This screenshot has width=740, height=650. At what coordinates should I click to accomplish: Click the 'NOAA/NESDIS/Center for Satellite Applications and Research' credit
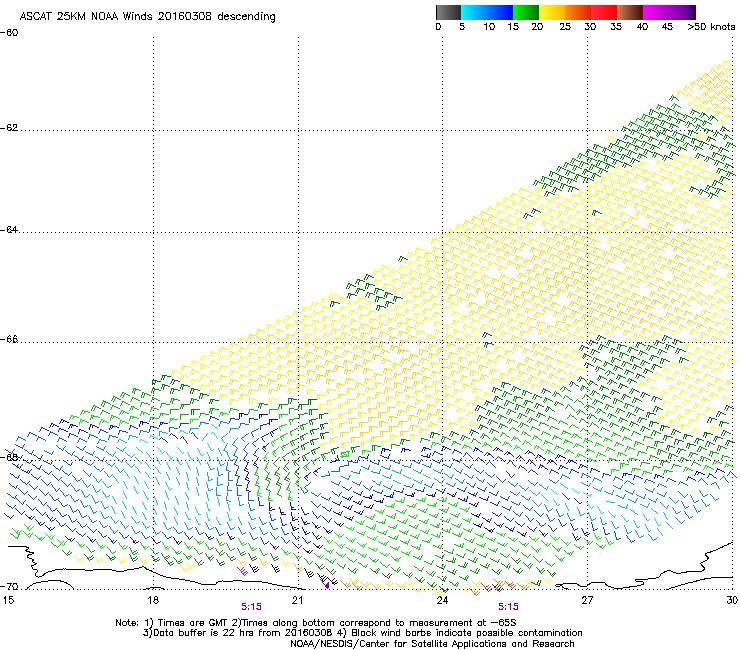coord(432,644)
